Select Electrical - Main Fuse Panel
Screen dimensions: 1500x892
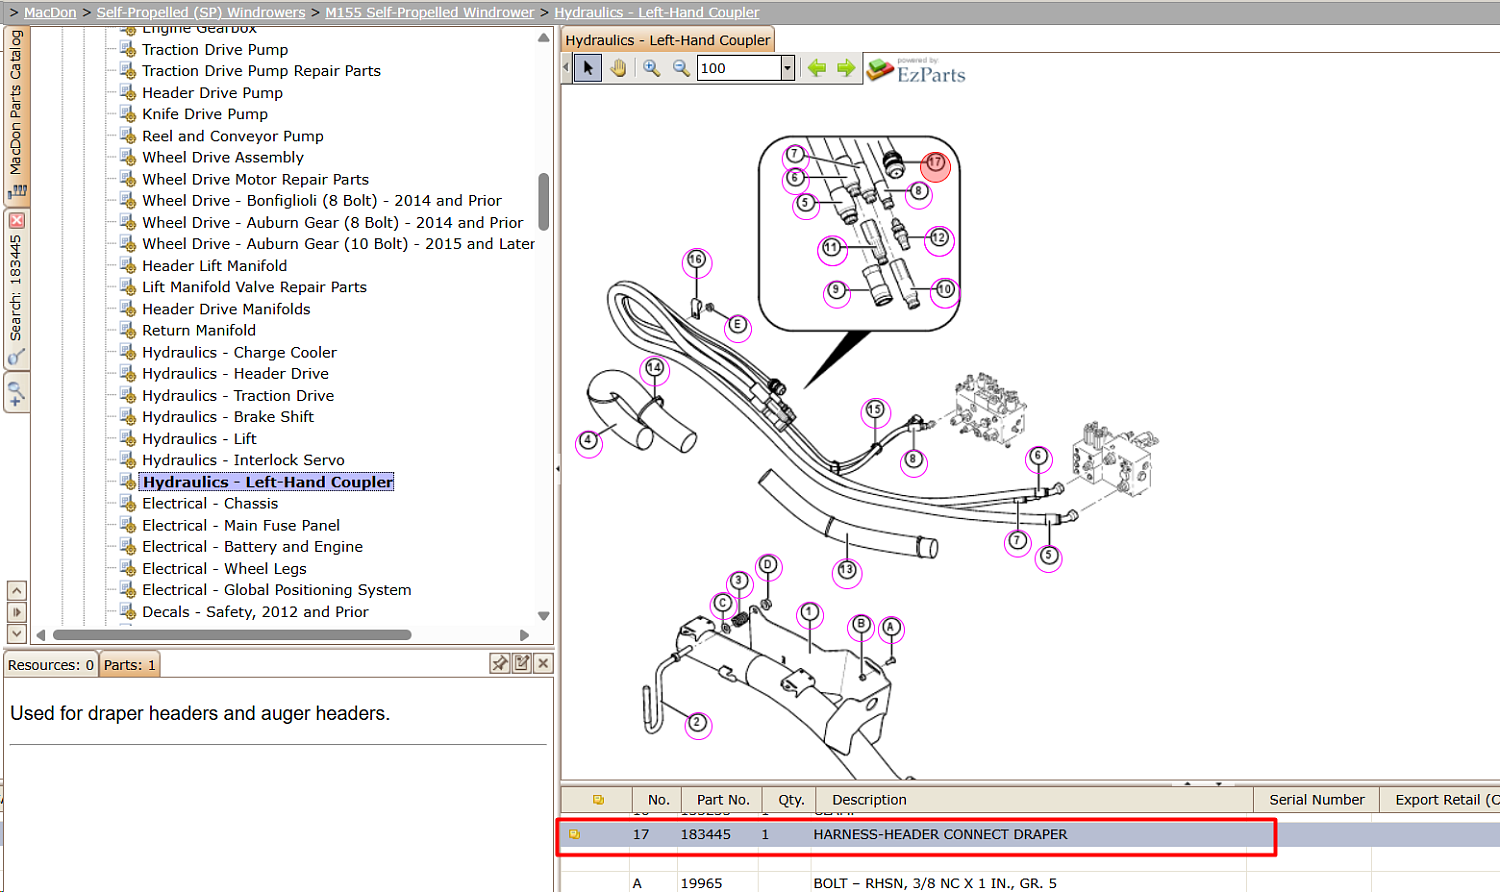[x=241, y=526]
